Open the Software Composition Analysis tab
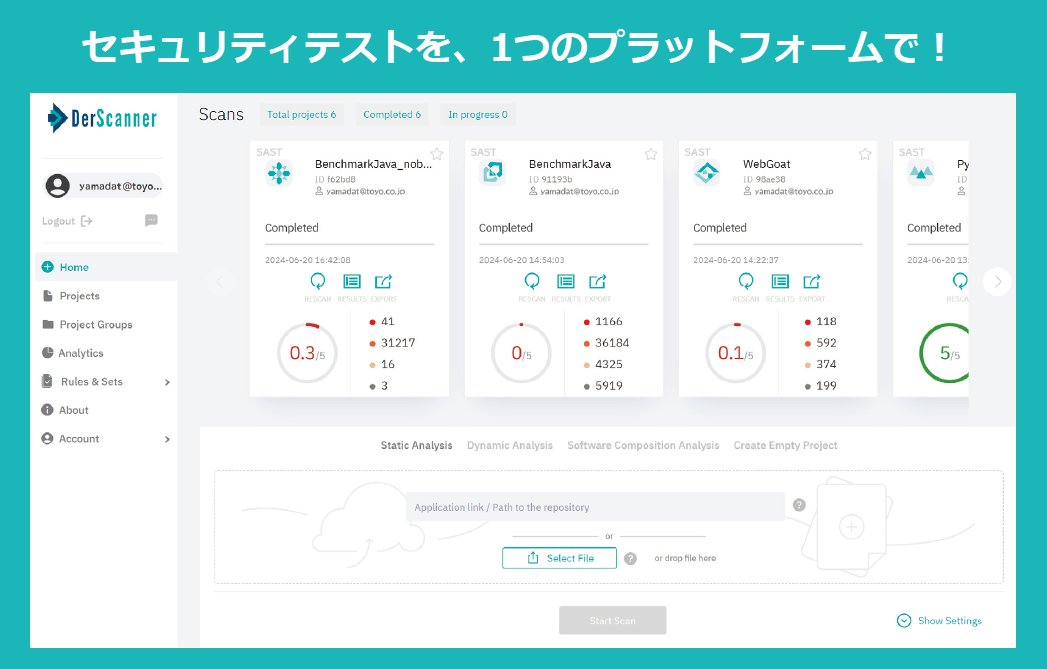Screen dimensions: 1047x669 point(643,445)
